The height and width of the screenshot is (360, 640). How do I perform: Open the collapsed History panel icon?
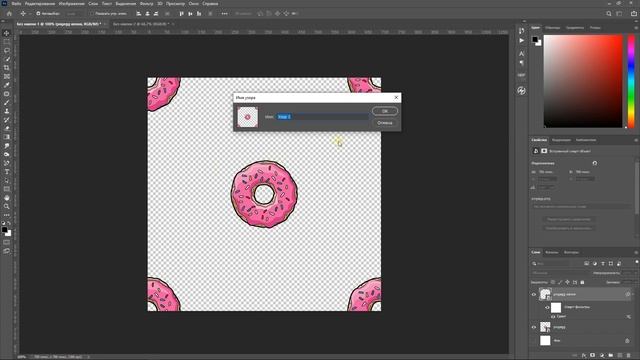[x=522, y=31]
